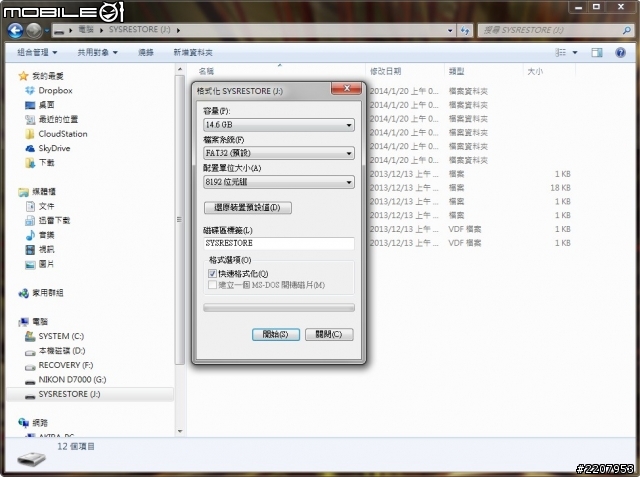Click the refresh icon beside the address bar
Screen dimensions: 640x477
(465, 30)
